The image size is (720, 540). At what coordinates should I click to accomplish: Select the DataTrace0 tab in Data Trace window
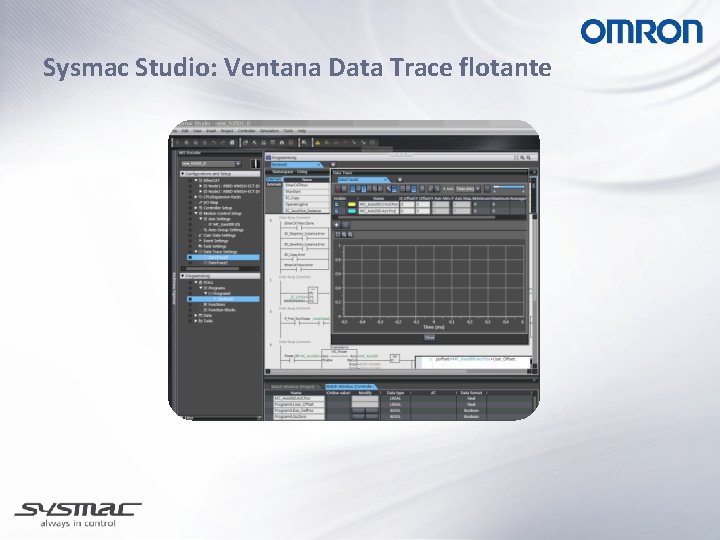click(x=362, y=180)
